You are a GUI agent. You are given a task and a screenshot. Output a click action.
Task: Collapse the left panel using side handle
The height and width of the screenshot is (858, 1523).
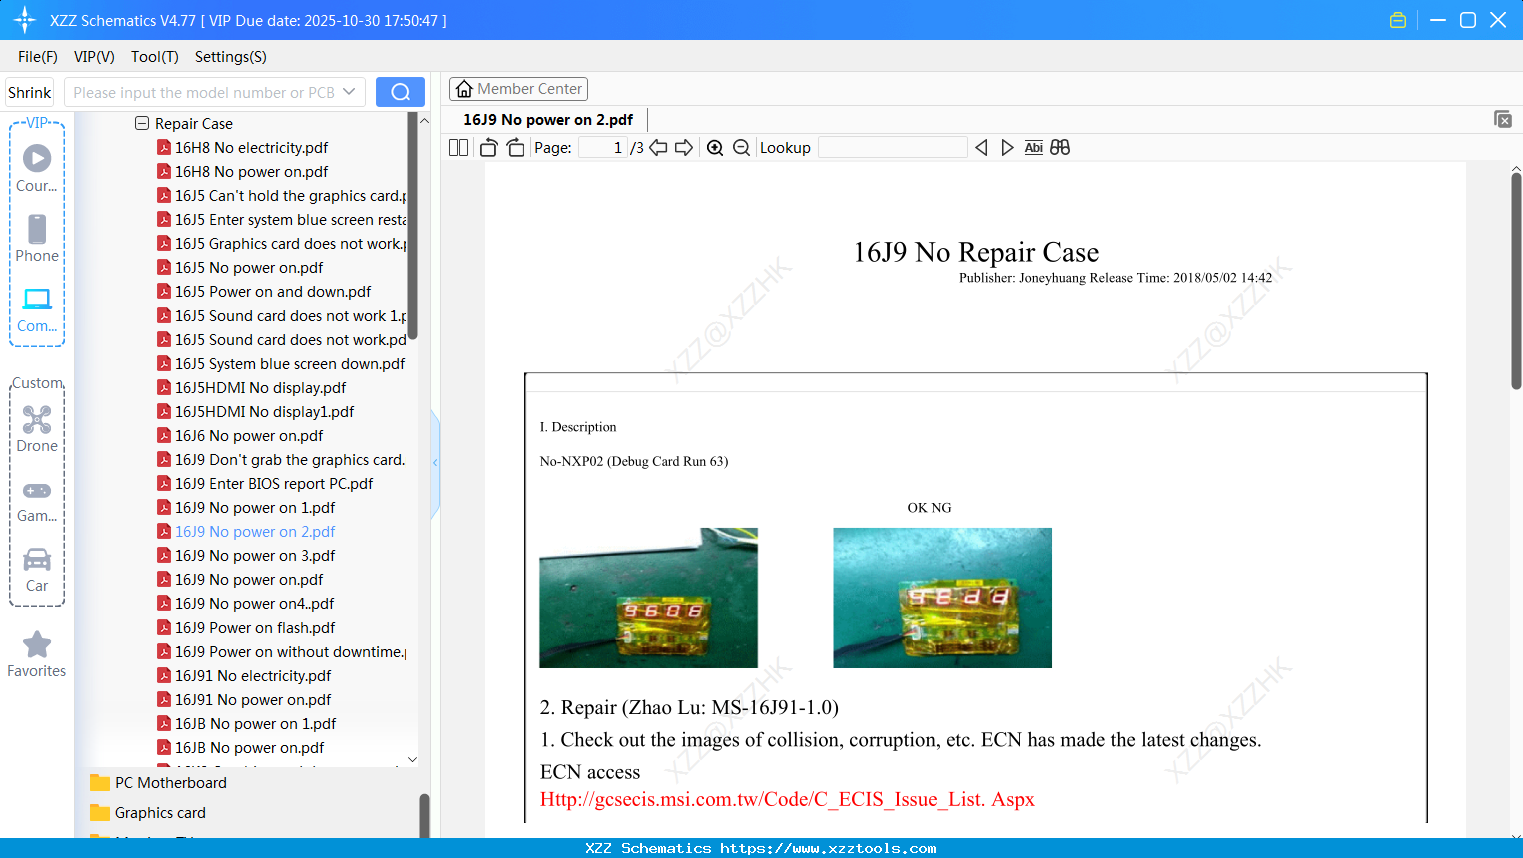(435, 463)
